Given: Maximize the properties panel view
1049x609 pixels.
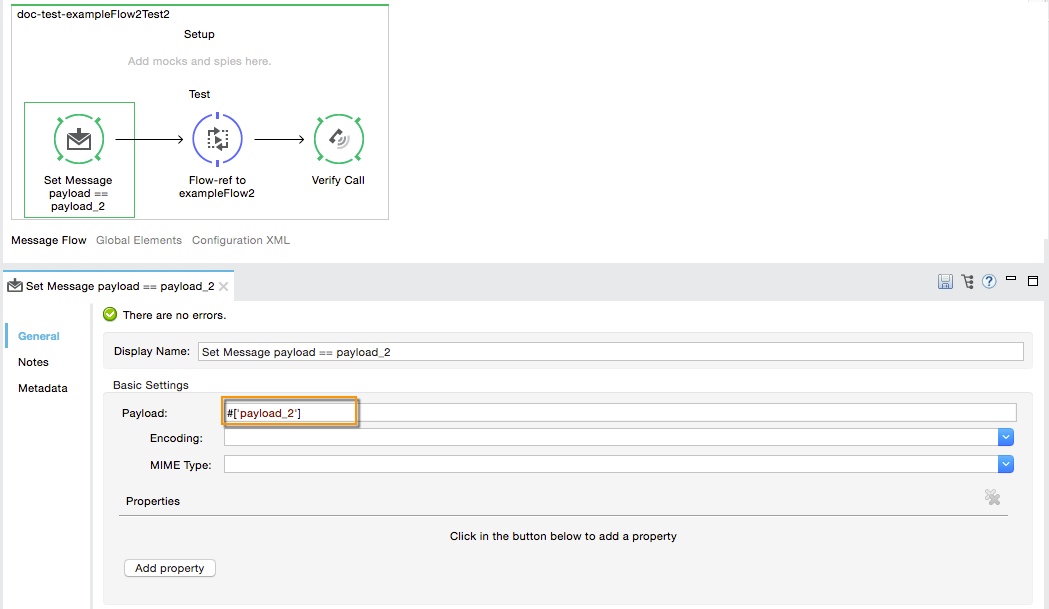Looking at the screenshot, I should 1034,281.
